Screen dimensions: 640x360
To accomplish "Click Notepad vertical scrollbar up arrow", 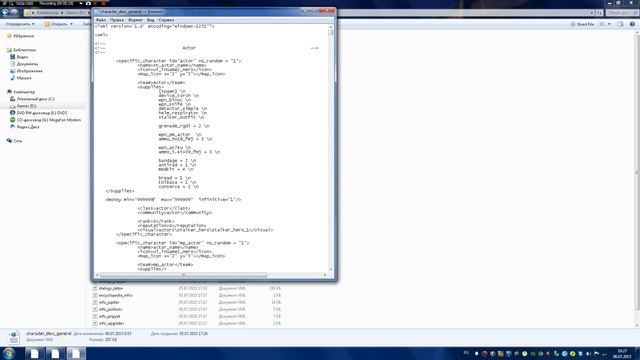I will click(331, 27).
